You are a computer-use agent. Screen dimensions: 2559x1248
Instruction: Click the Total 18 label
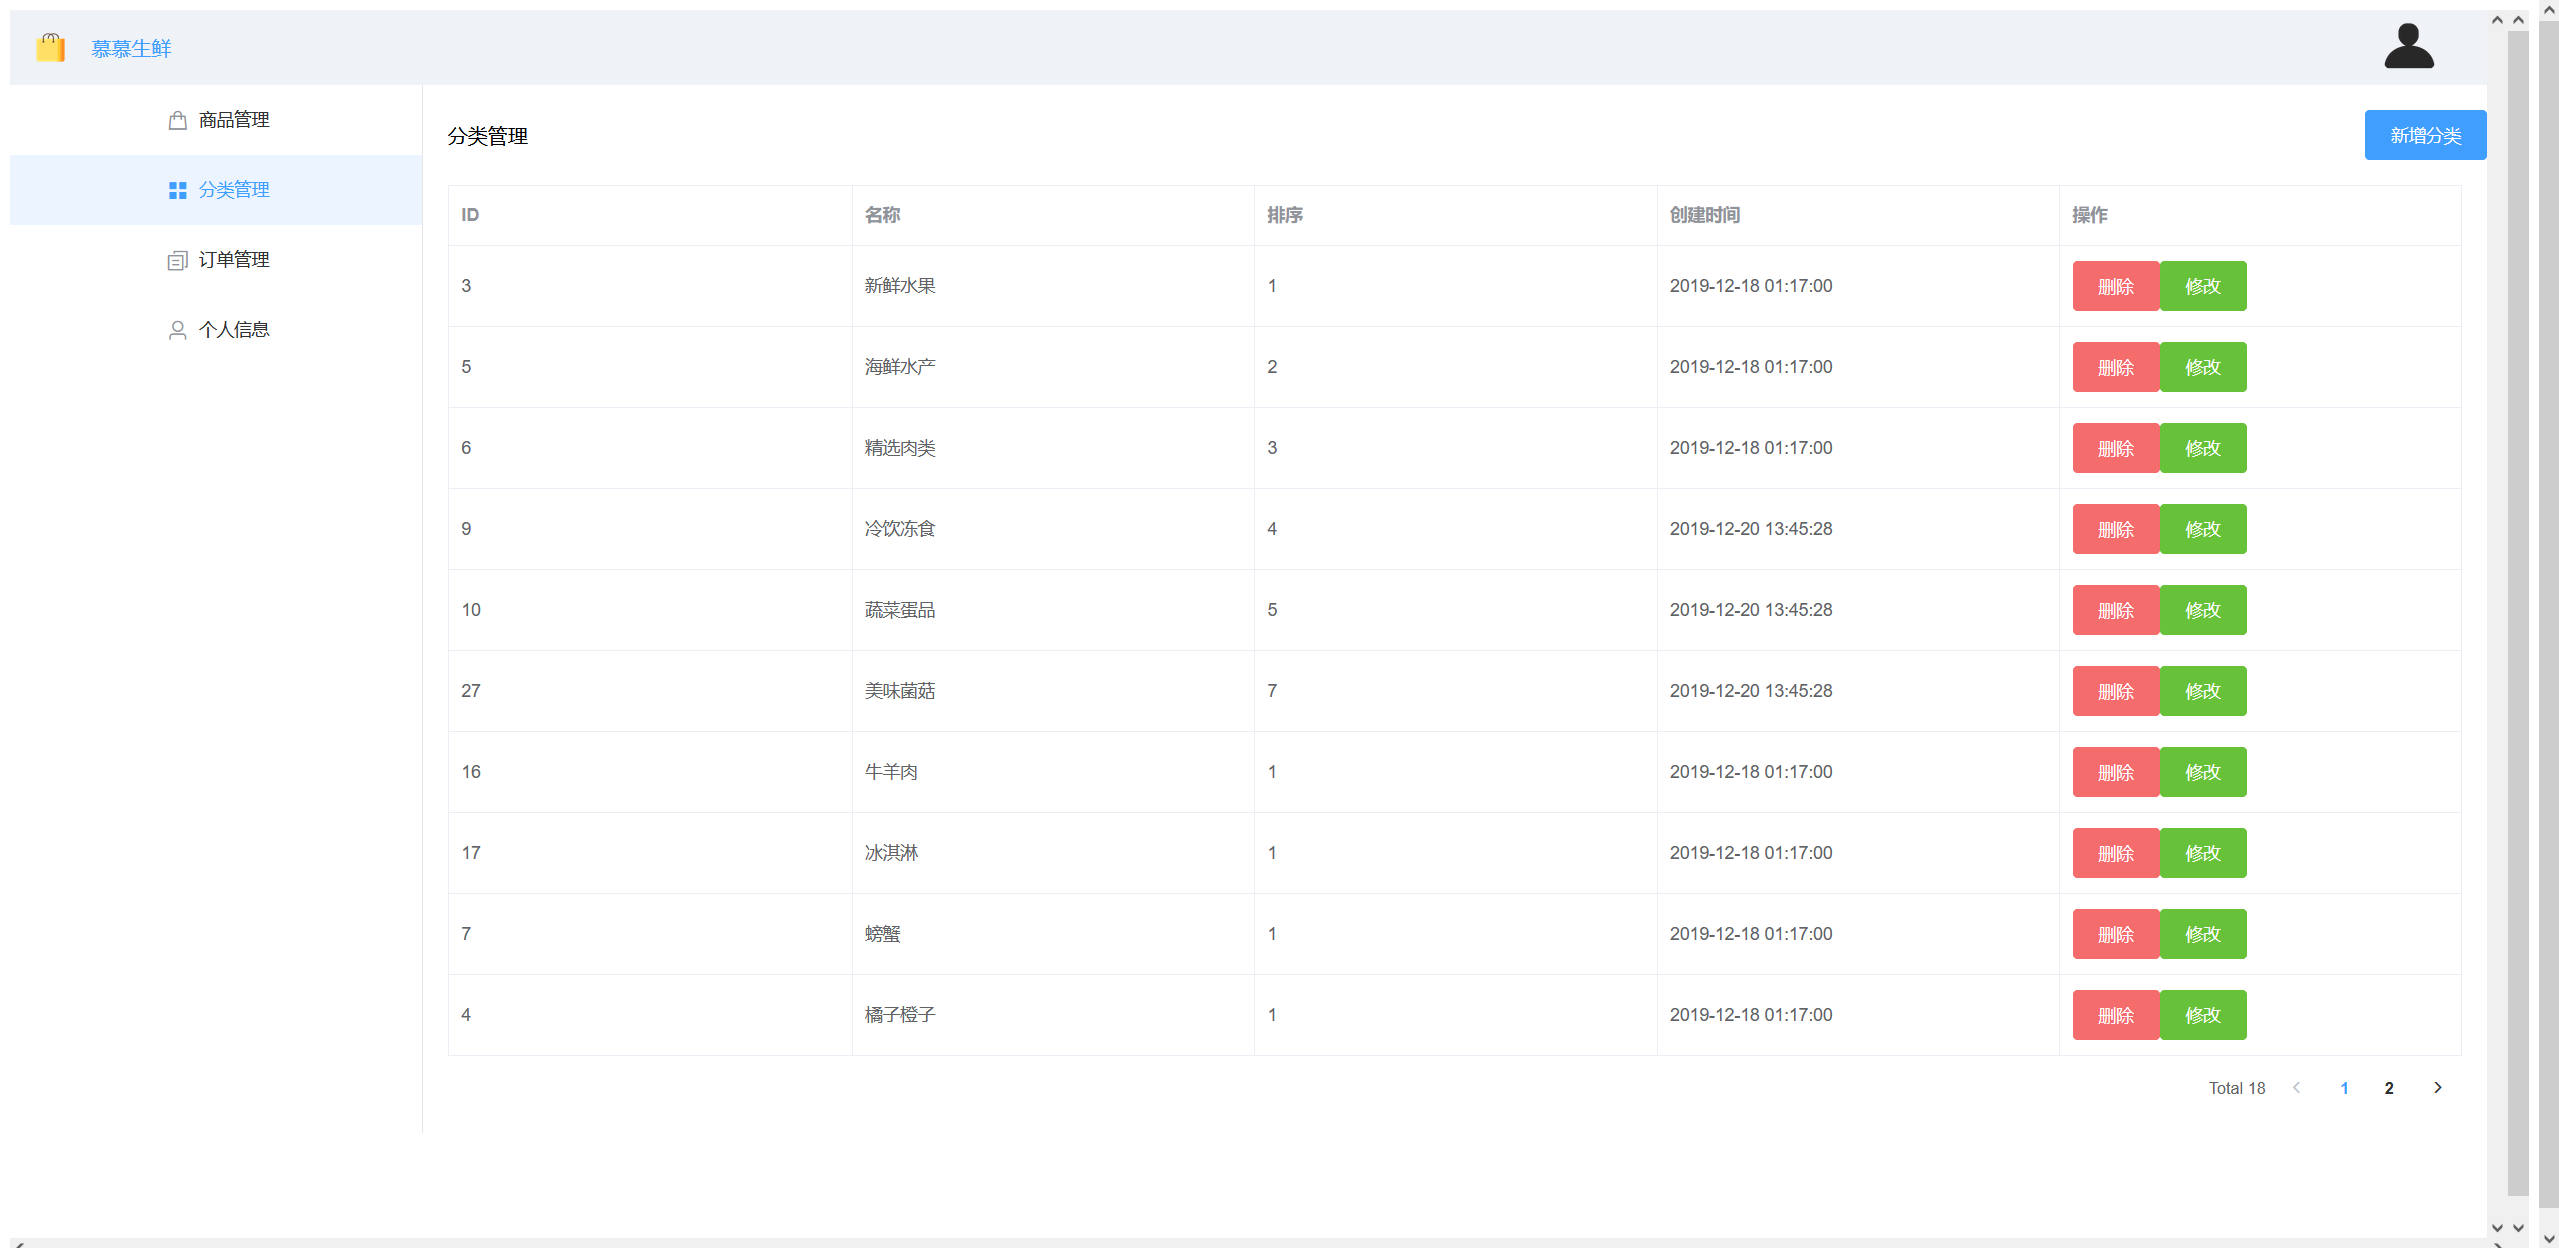(x=2237, y=1088)
